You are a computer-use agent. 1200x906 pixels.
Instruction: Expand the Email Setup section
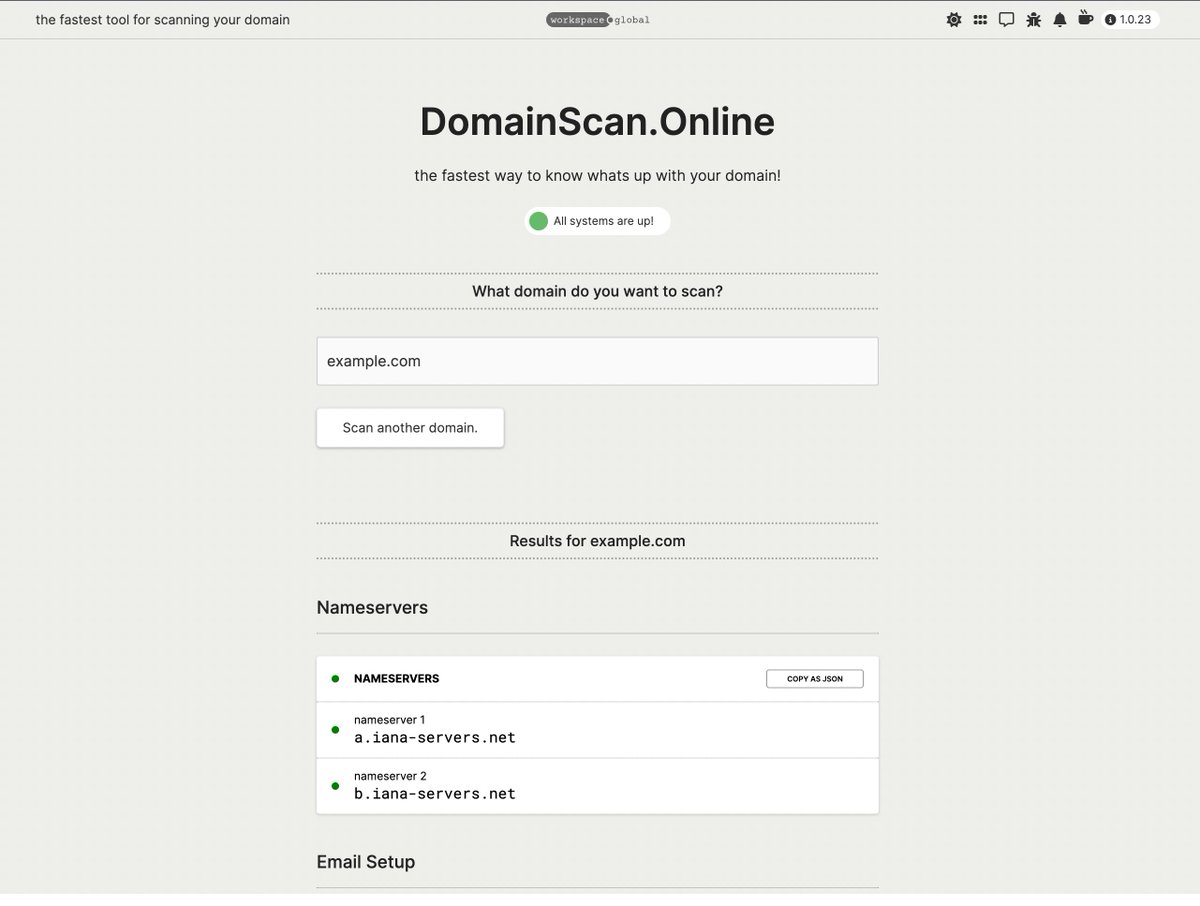366,862
